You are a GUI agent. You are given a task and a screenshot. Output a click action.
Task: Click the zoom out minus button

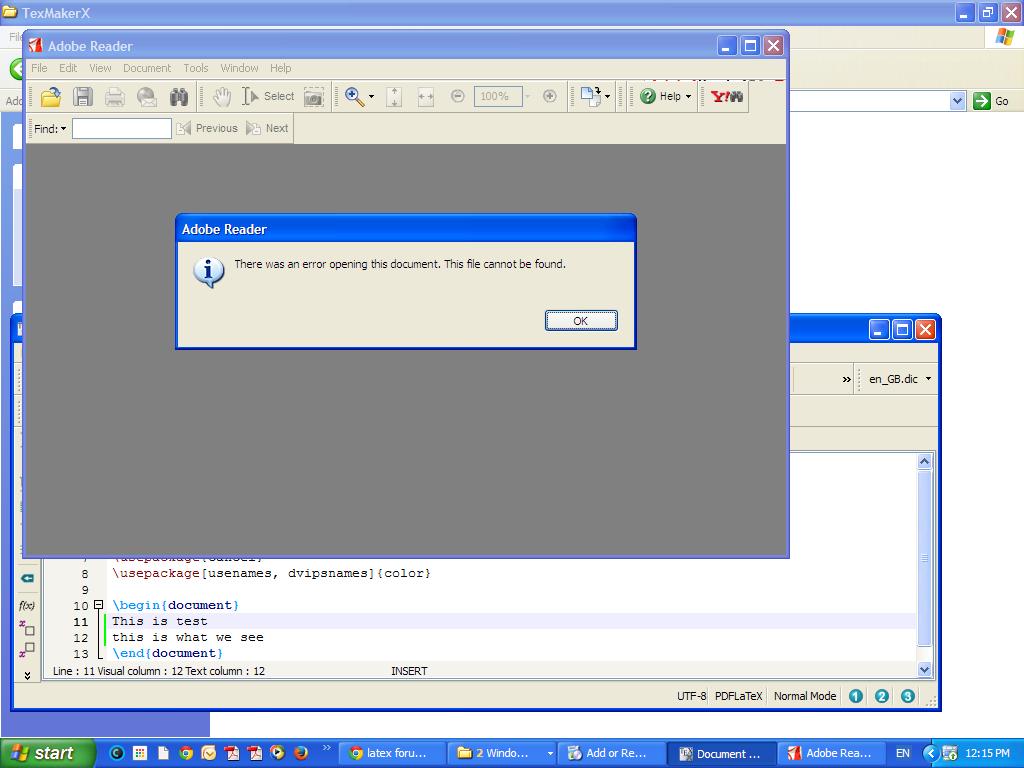(458, 97)
